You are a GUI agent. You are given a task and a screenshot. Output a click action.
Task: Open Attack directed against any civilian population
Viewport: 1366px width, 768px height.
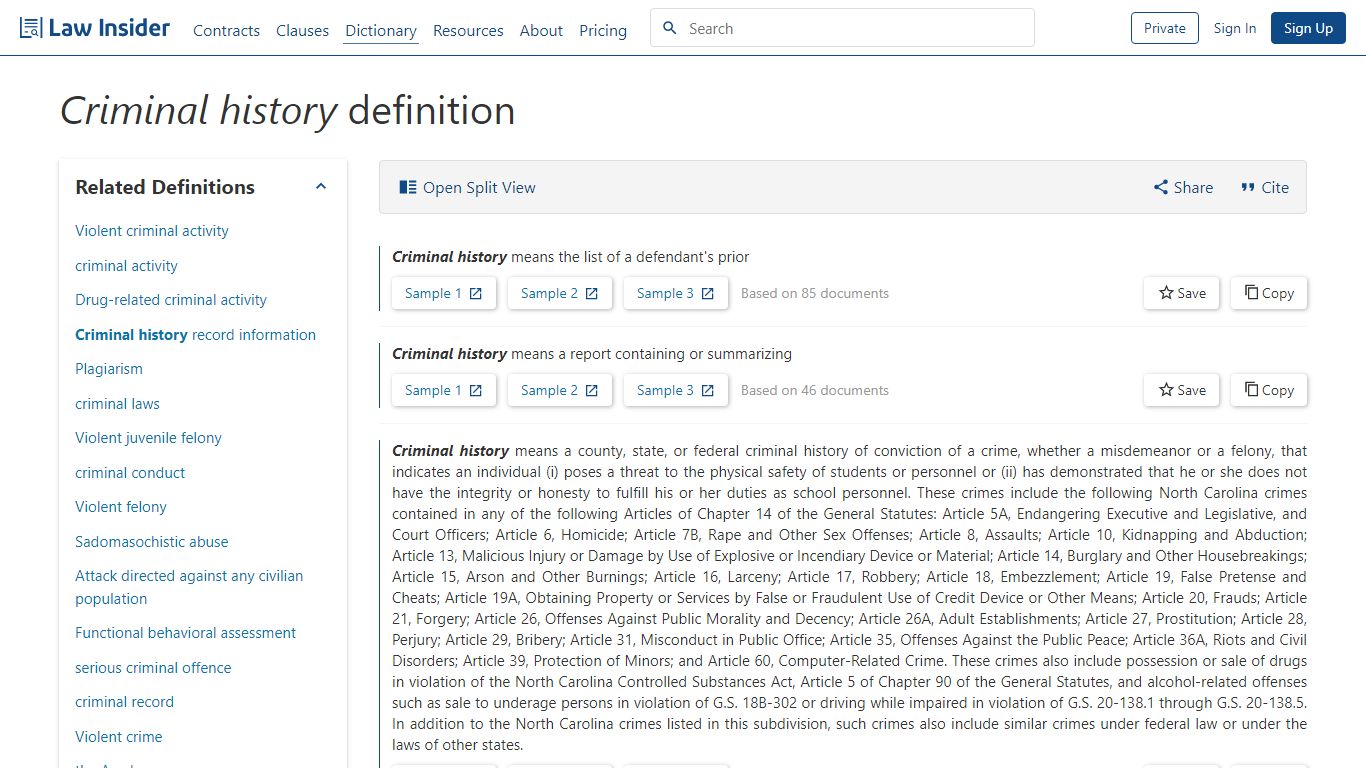pos(189,587)
